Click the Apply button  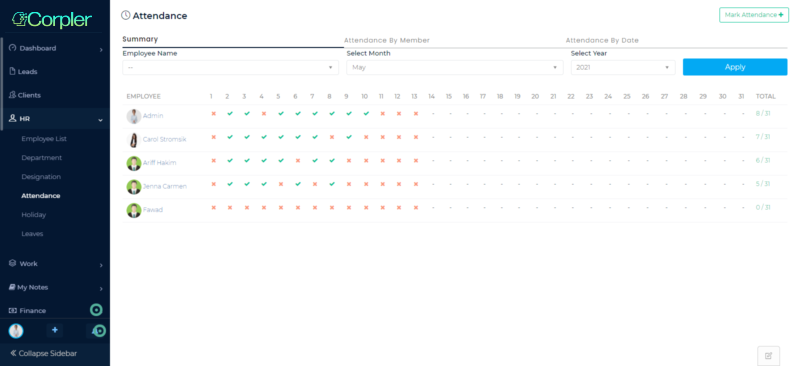coord(735,67)
